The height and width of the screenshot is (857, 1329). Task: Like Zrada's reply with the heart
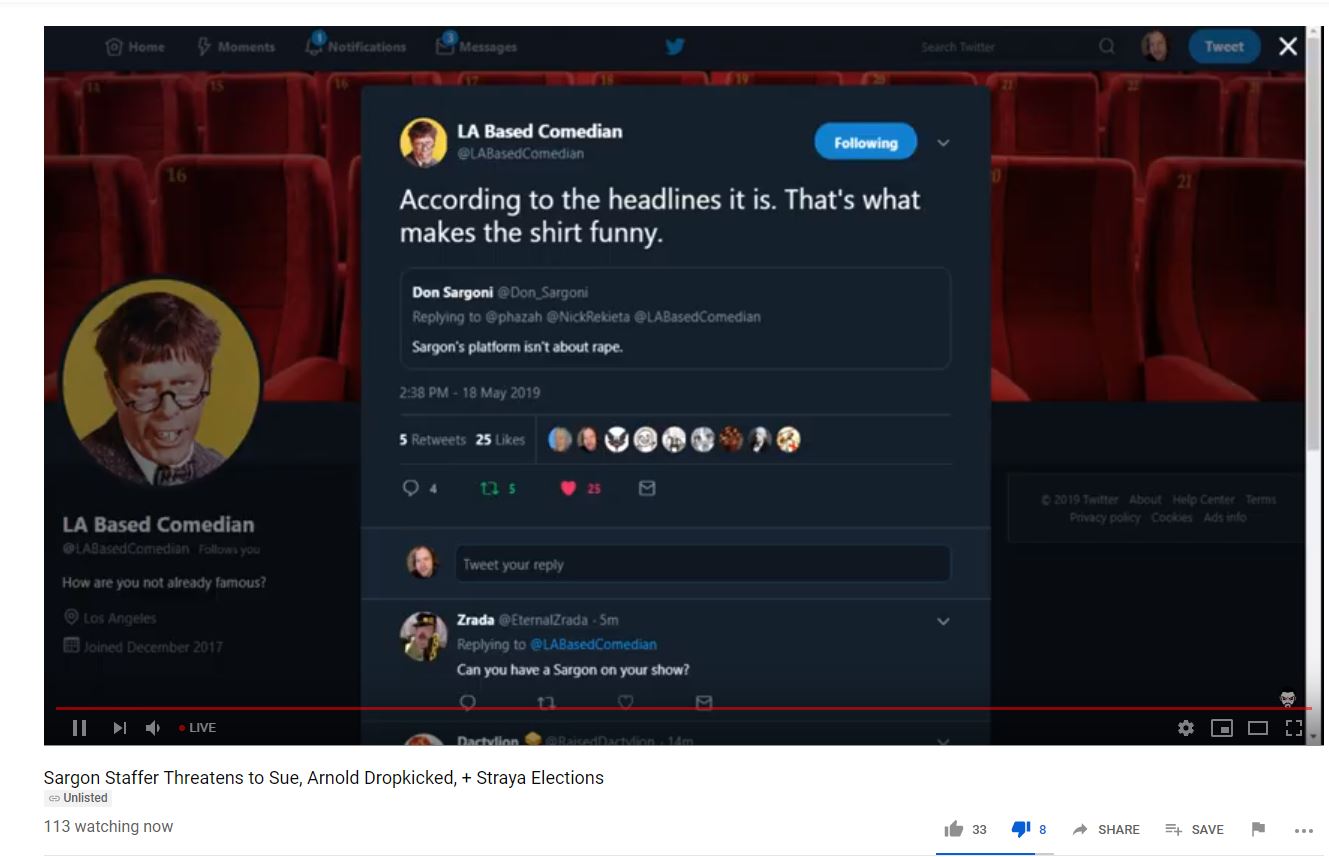[625, 702]
